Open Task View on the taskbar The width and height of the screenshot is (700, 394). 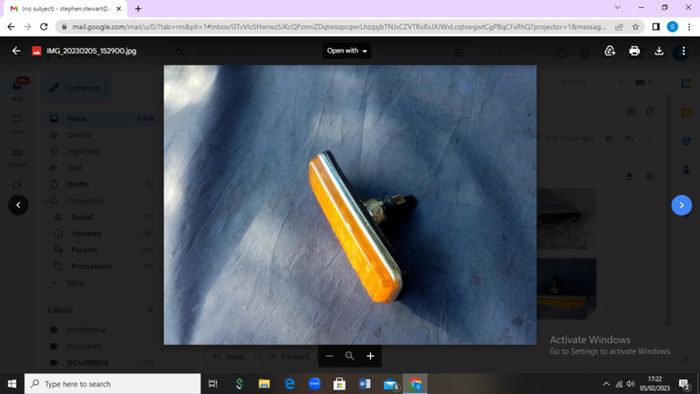click(x=213, y=384)
